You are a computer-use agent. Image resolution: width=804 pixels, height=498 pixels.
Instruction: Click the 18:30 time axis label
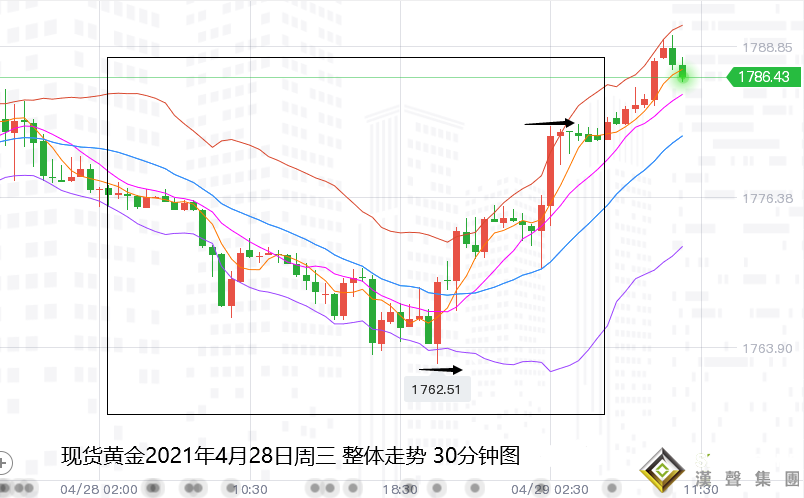[x=400, y=490]
